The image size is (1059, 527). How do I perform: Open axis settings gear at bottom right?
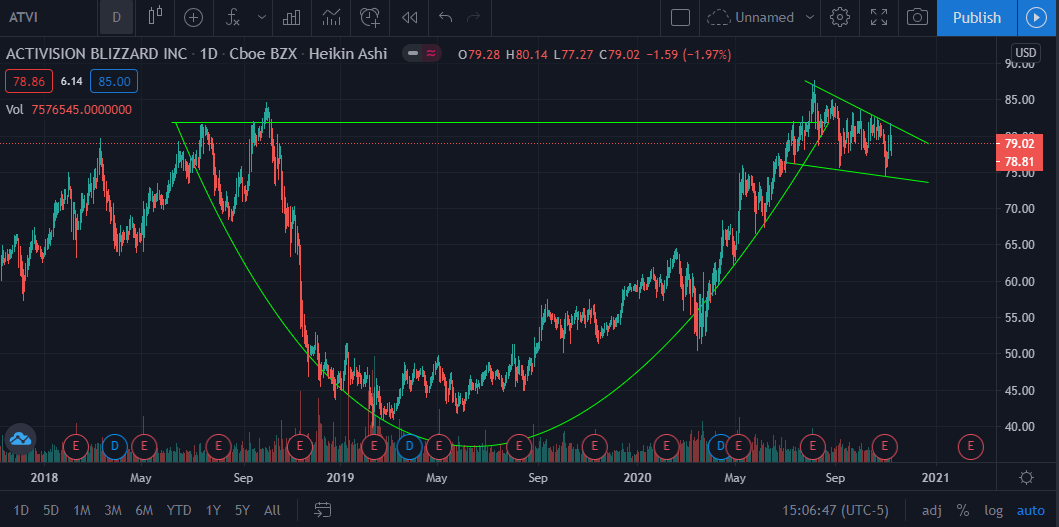1027,478
